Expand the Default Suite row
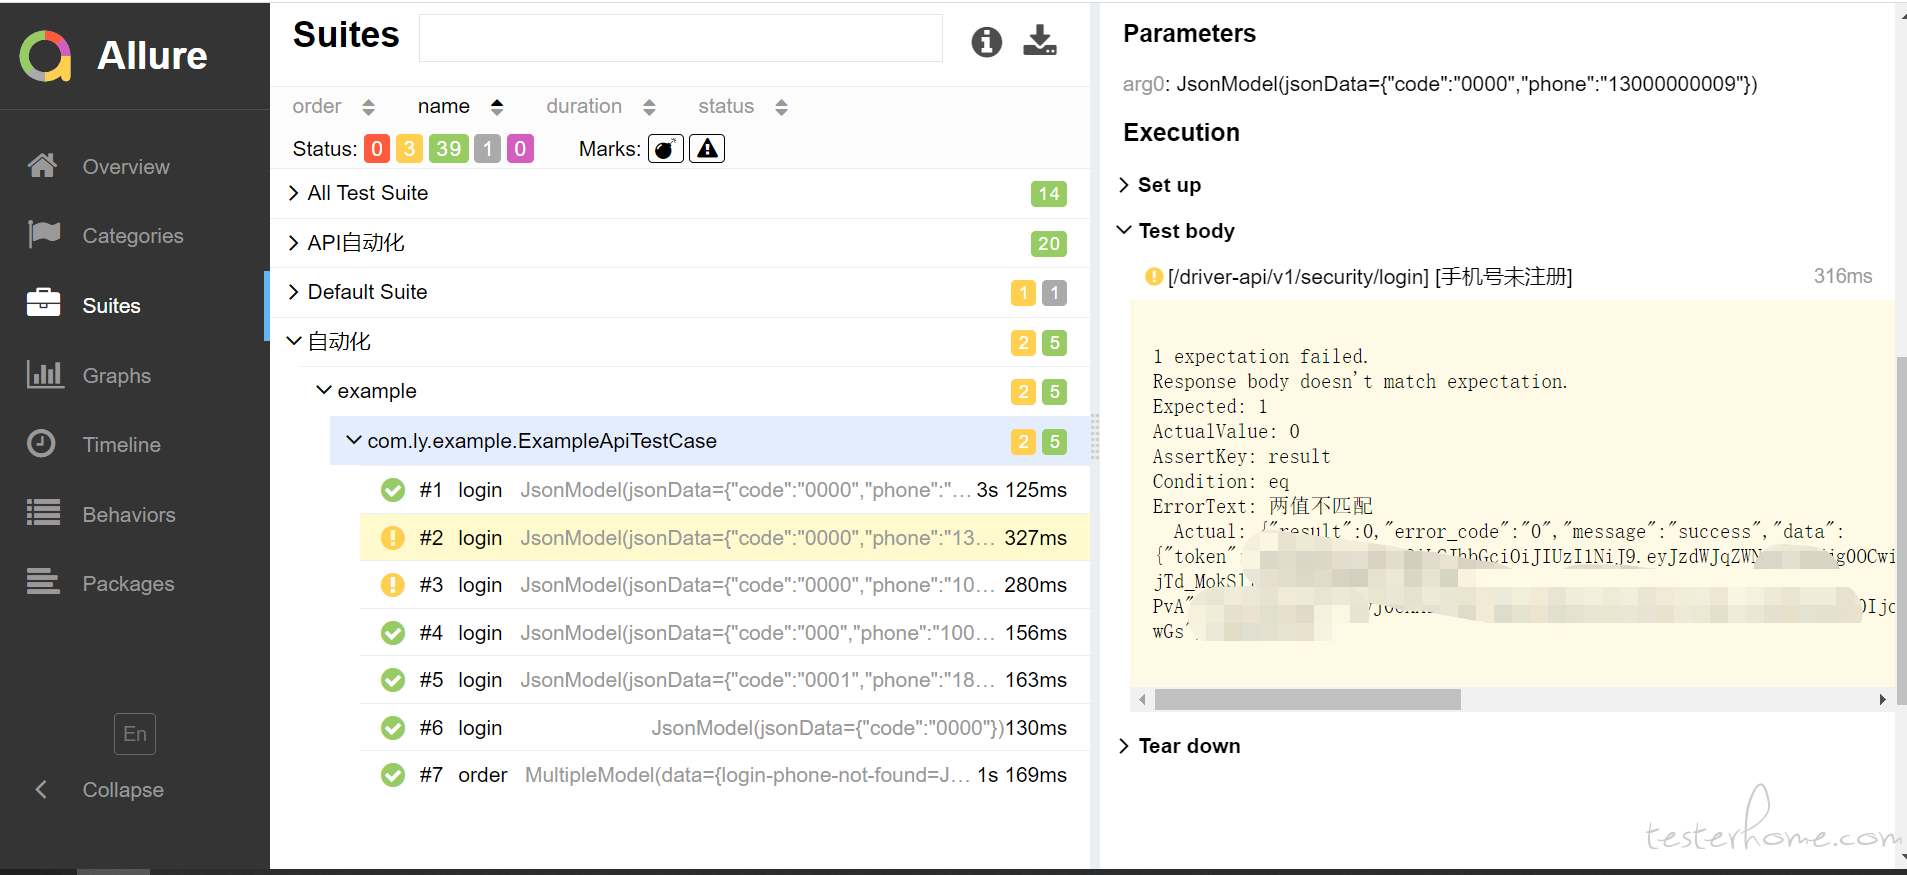 (680, 292)
